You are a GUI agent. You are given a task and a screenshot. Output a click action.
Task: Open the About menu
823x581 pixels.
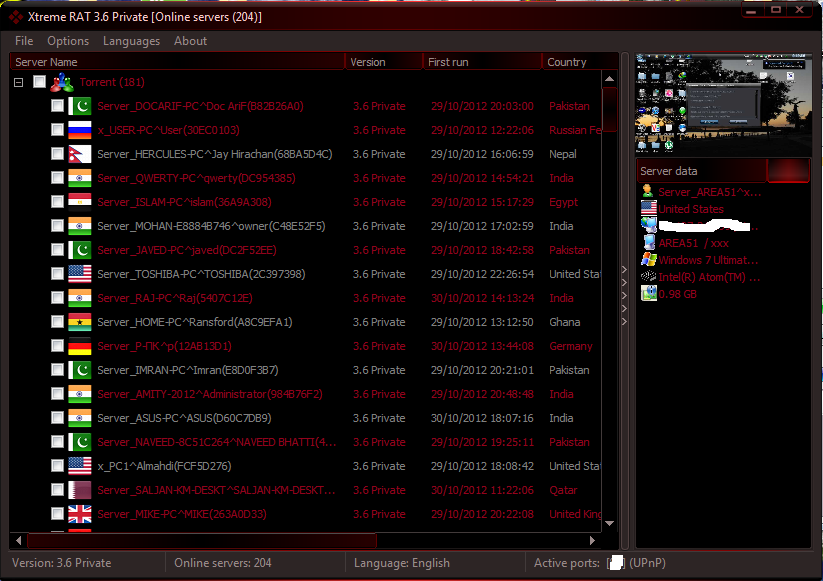pyautogui.click(x=190, y=41)
